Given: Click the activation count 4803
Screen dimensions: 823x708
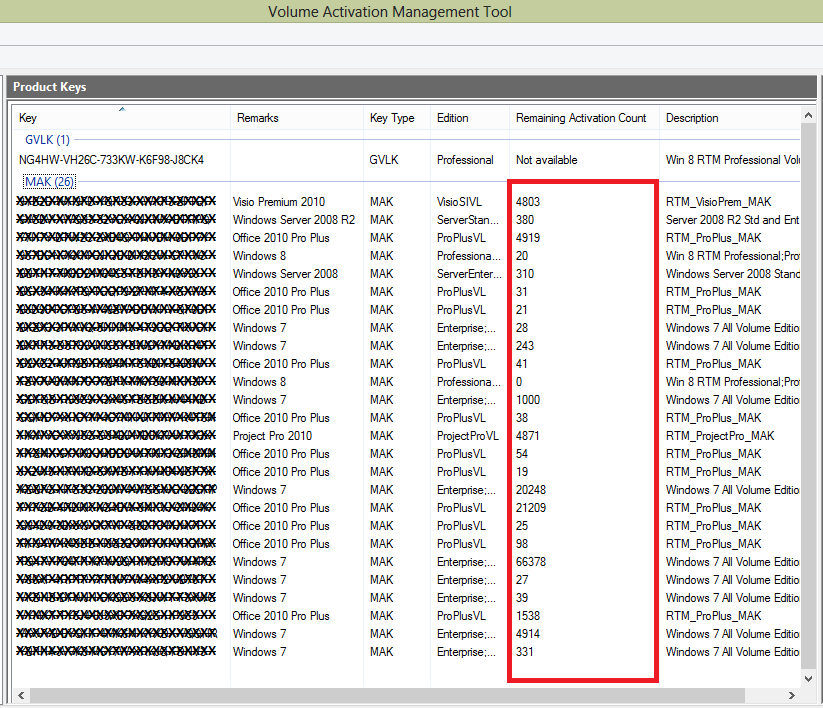Looking at the screenshot, I should 528,202.
